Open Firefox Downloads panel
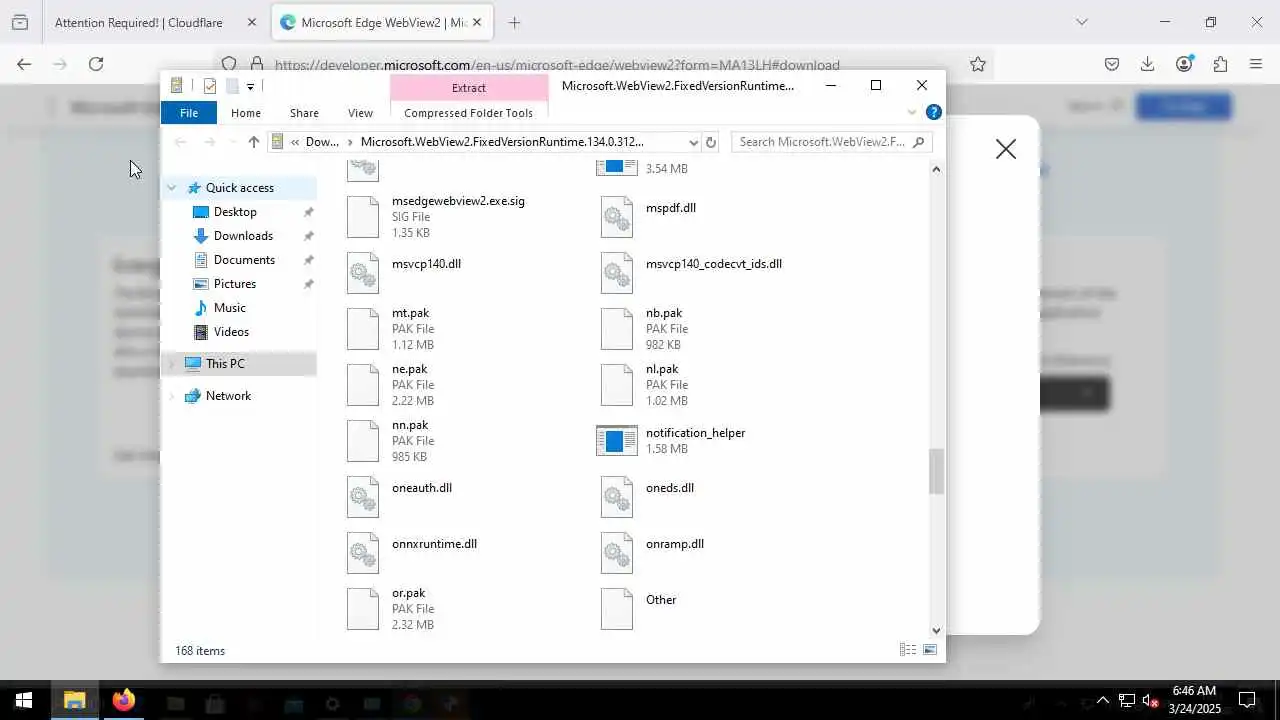 pos(1147,64)
